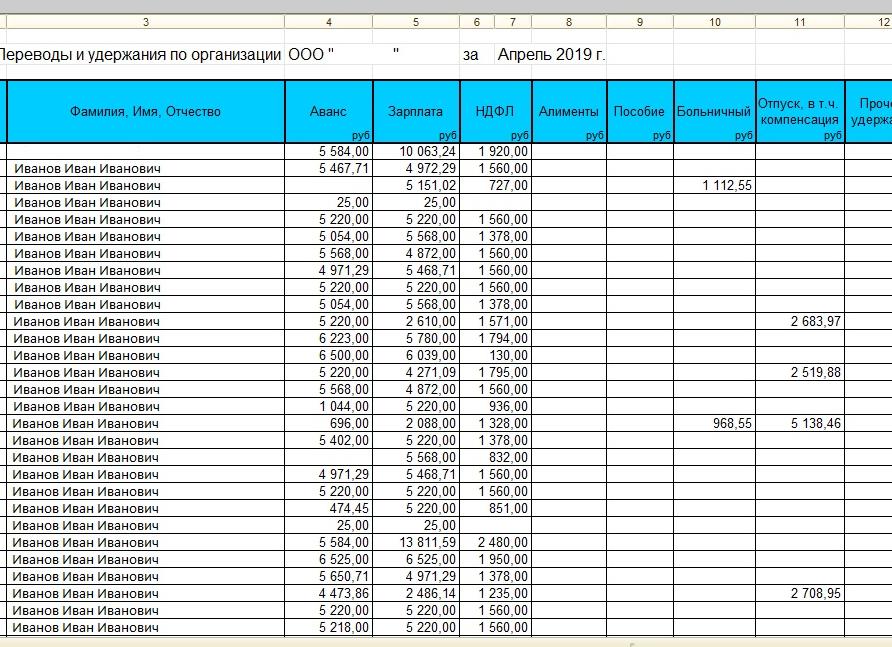
Task: Click the 'Алименты' column heading
Action: (x=569, y=112)
